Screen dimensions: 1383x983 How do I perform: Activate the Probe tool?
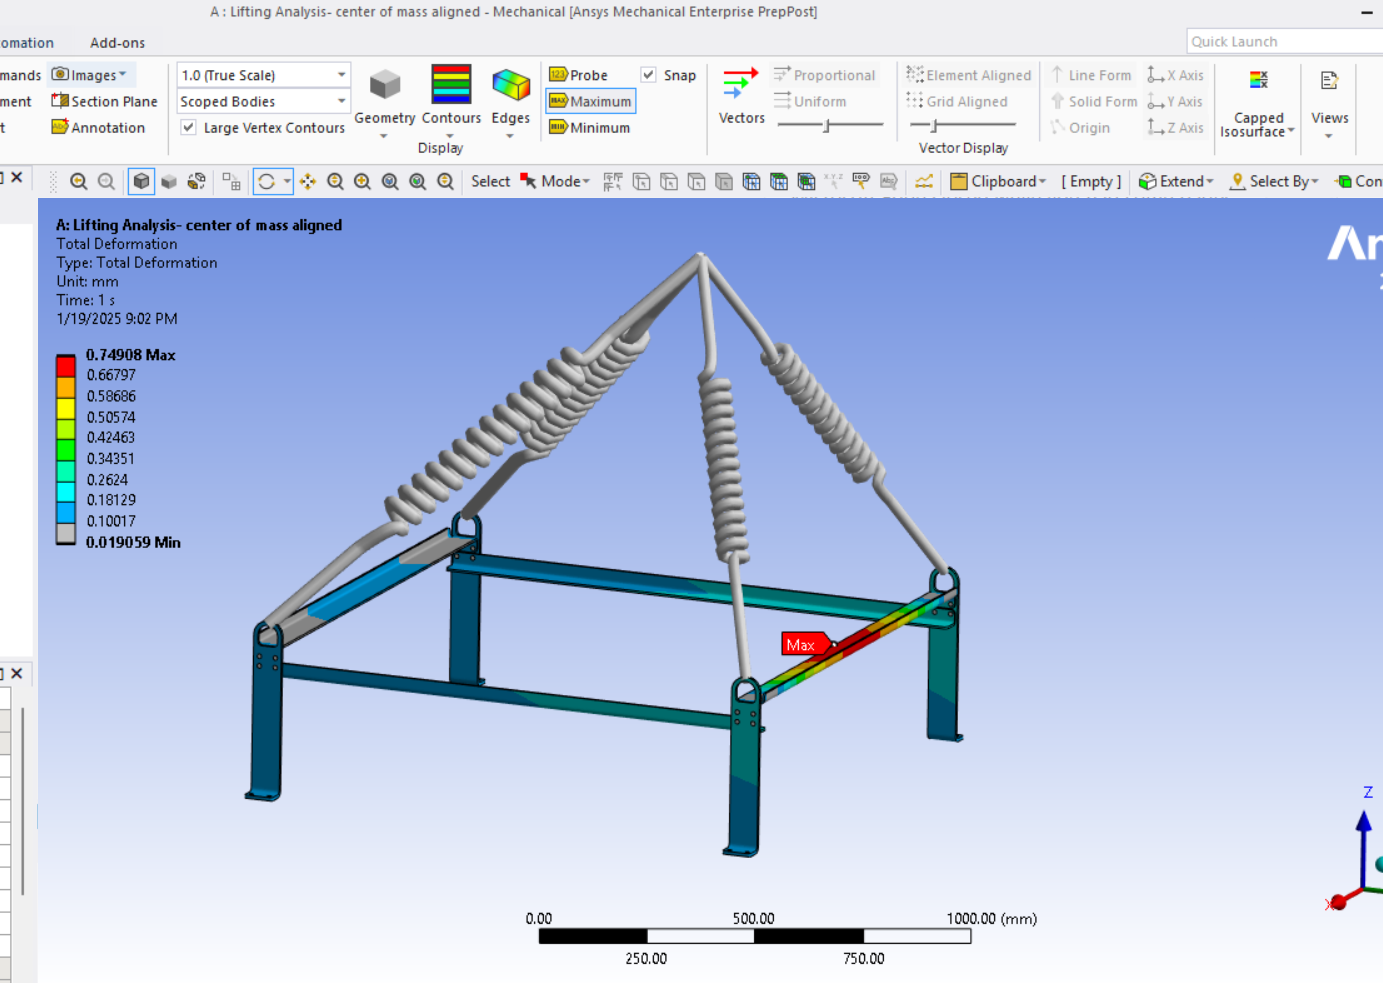[x=578, y=75]
